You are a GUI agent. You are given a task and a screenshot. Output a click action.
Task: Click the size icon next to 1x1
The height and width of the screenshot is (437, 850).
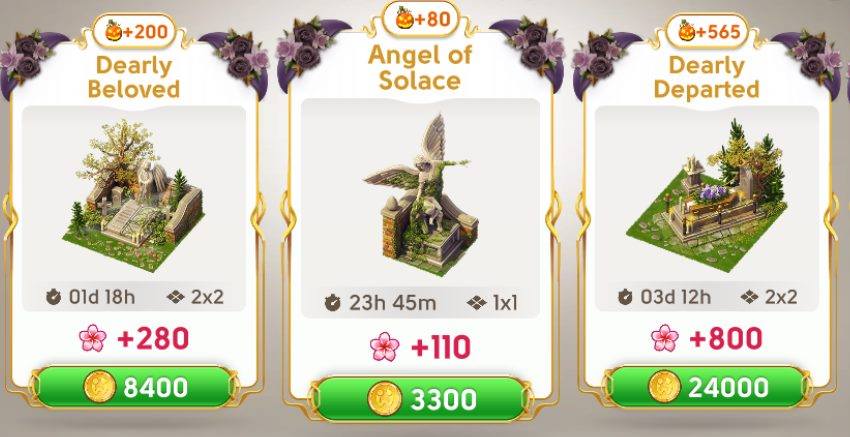coord(476,303)
